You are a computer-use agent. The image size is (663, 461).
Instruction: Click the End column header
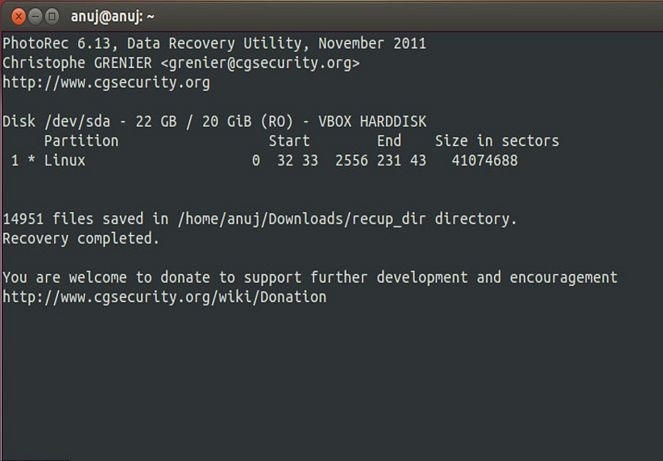(389, 141)
